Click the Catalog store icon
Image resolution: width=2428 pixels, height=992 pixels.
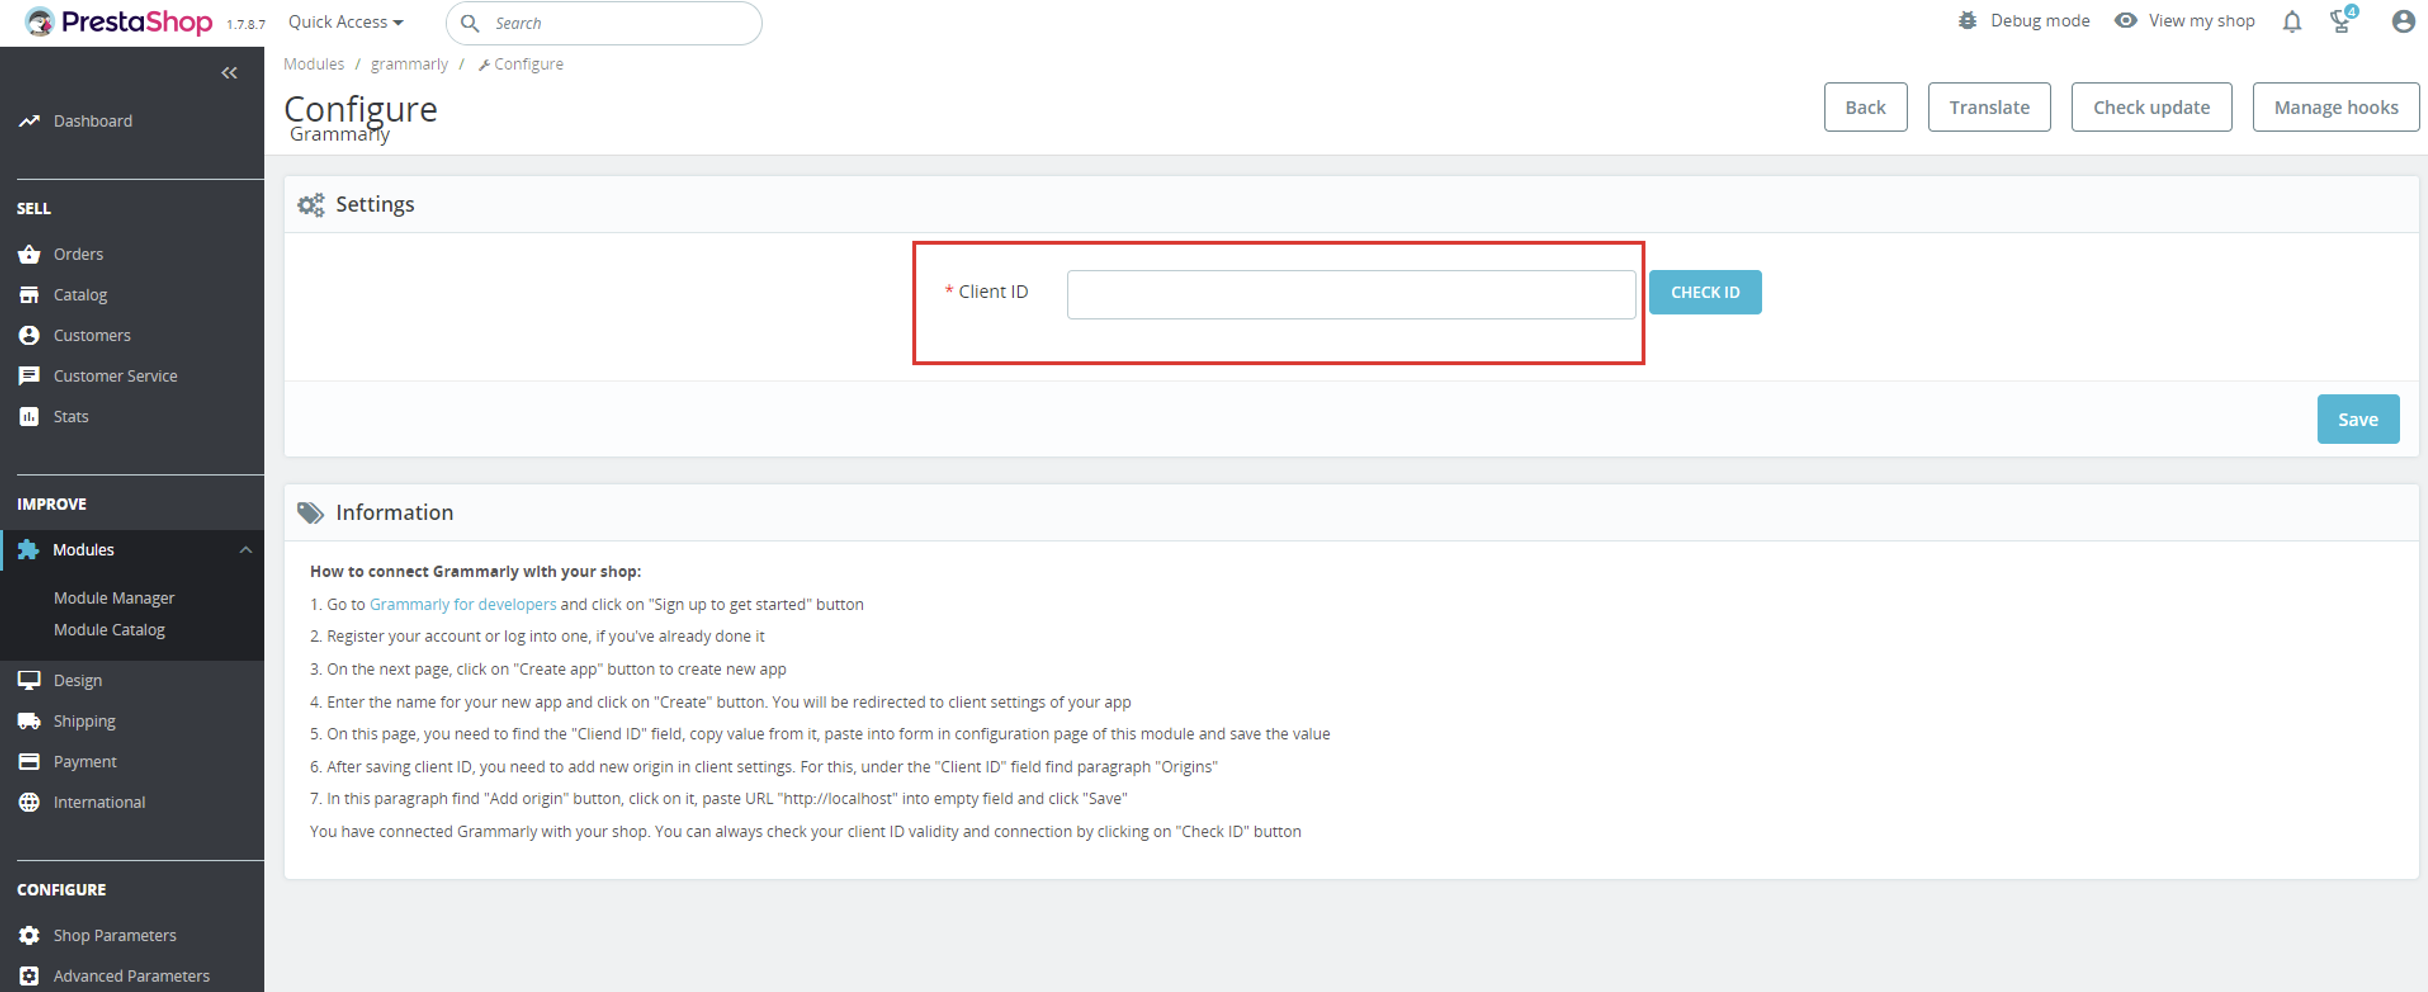tap(29, 295)
